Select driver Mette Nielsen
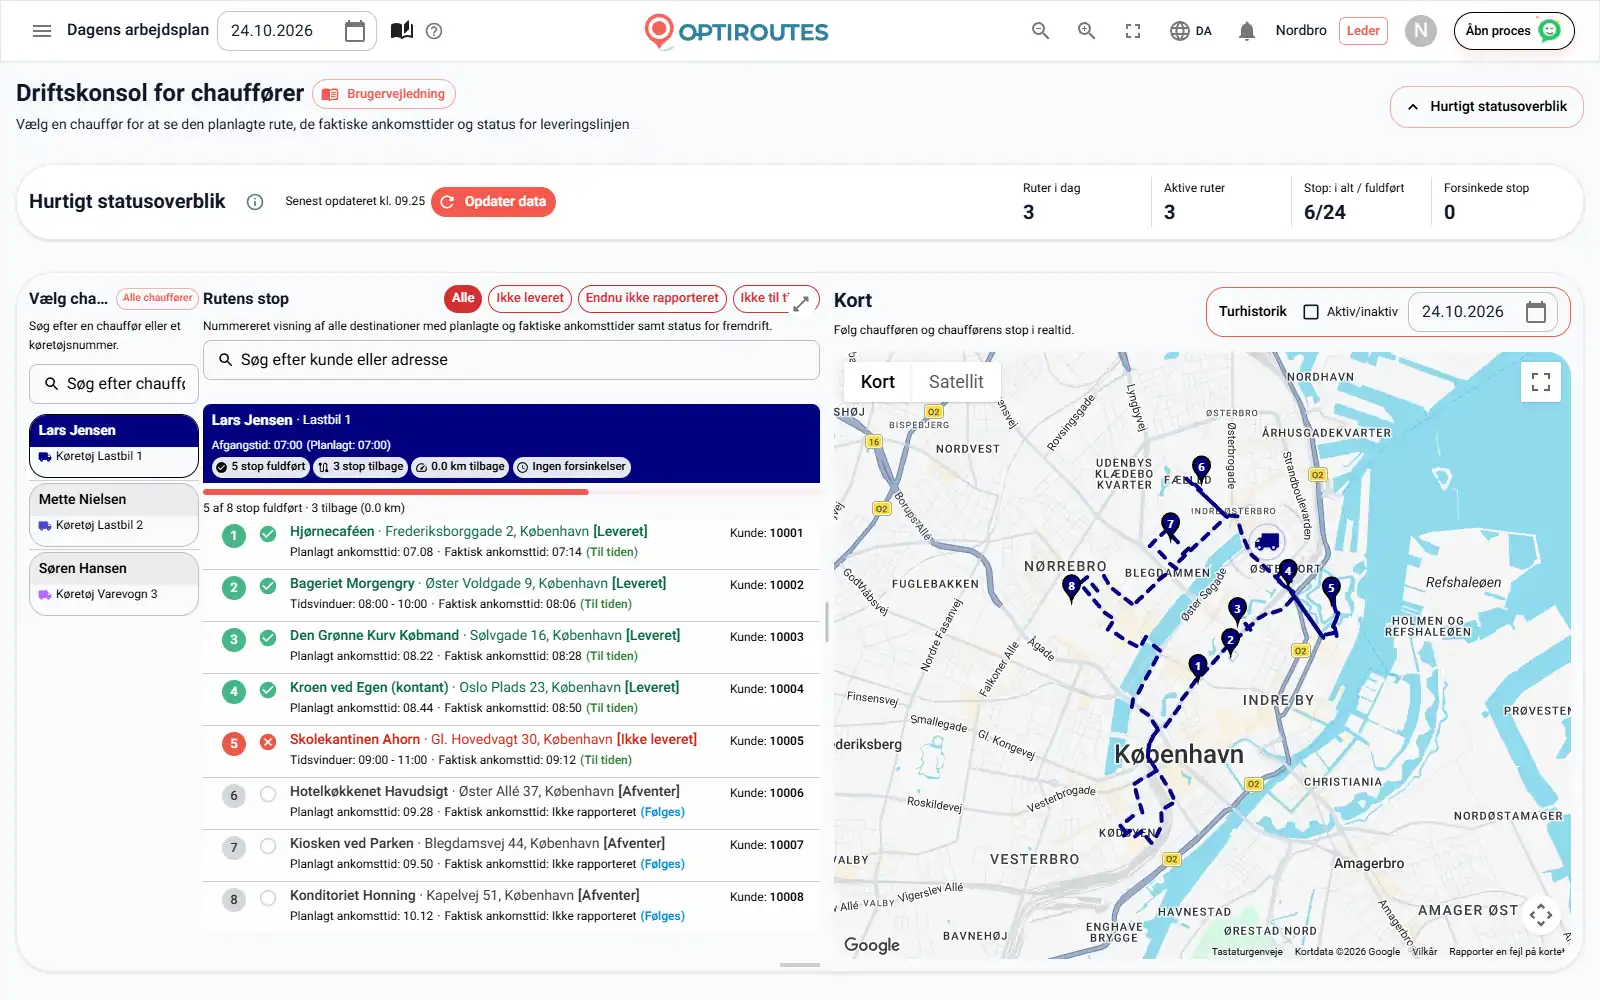1600x1000 pixels. coord(114,514)
